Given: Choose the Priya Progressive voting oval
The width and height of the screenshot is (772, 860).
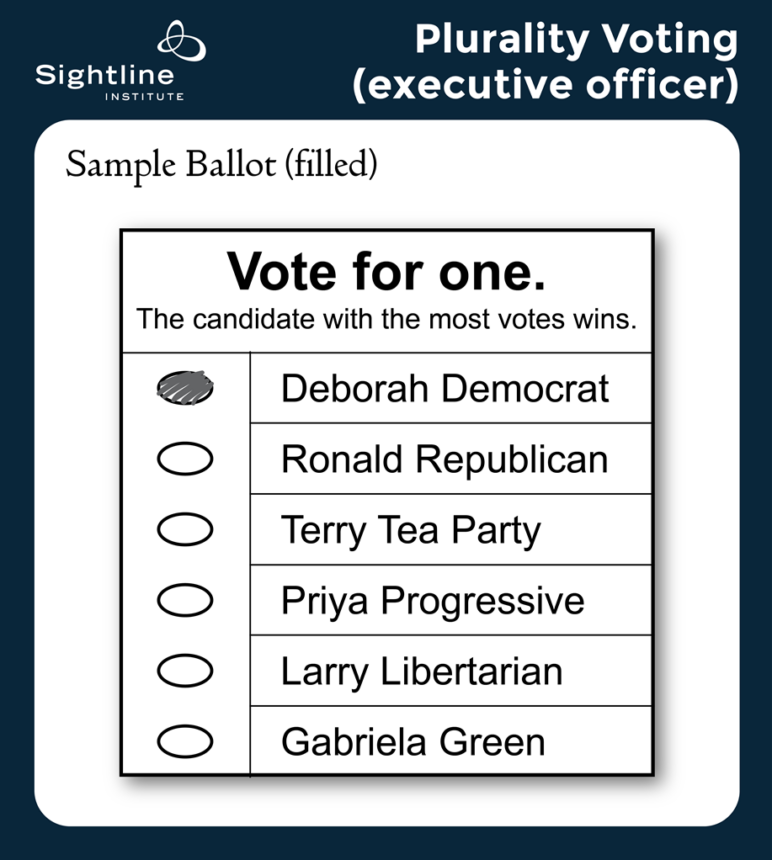Looking at the screenshot, I should tap(185, 600).
